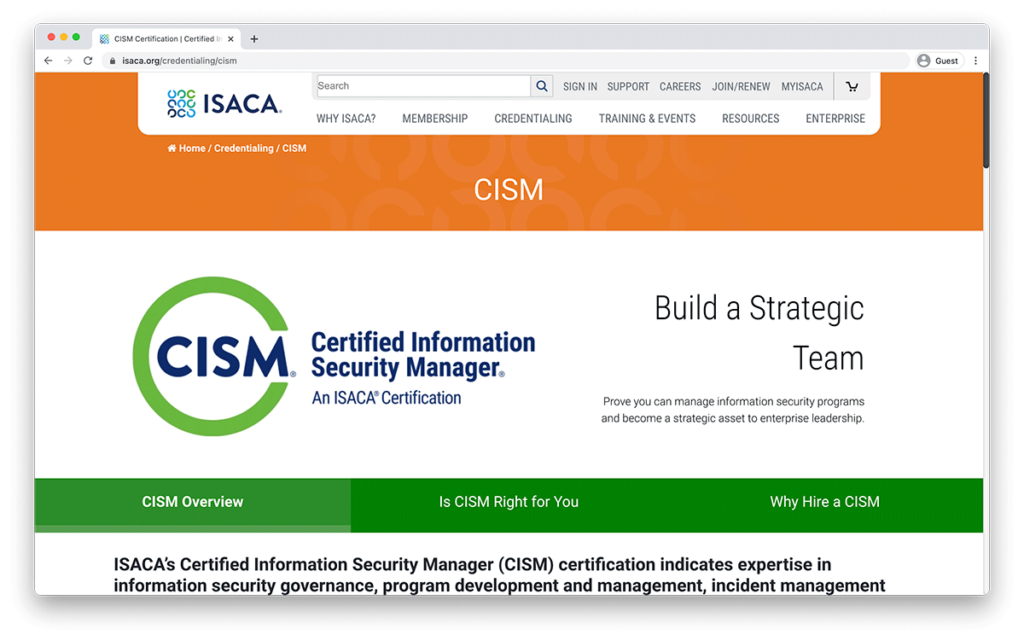This screenshot has height=641, width=1024.
Task: Open the CREDENTIALING menu
Action: (x=533, y=119)
